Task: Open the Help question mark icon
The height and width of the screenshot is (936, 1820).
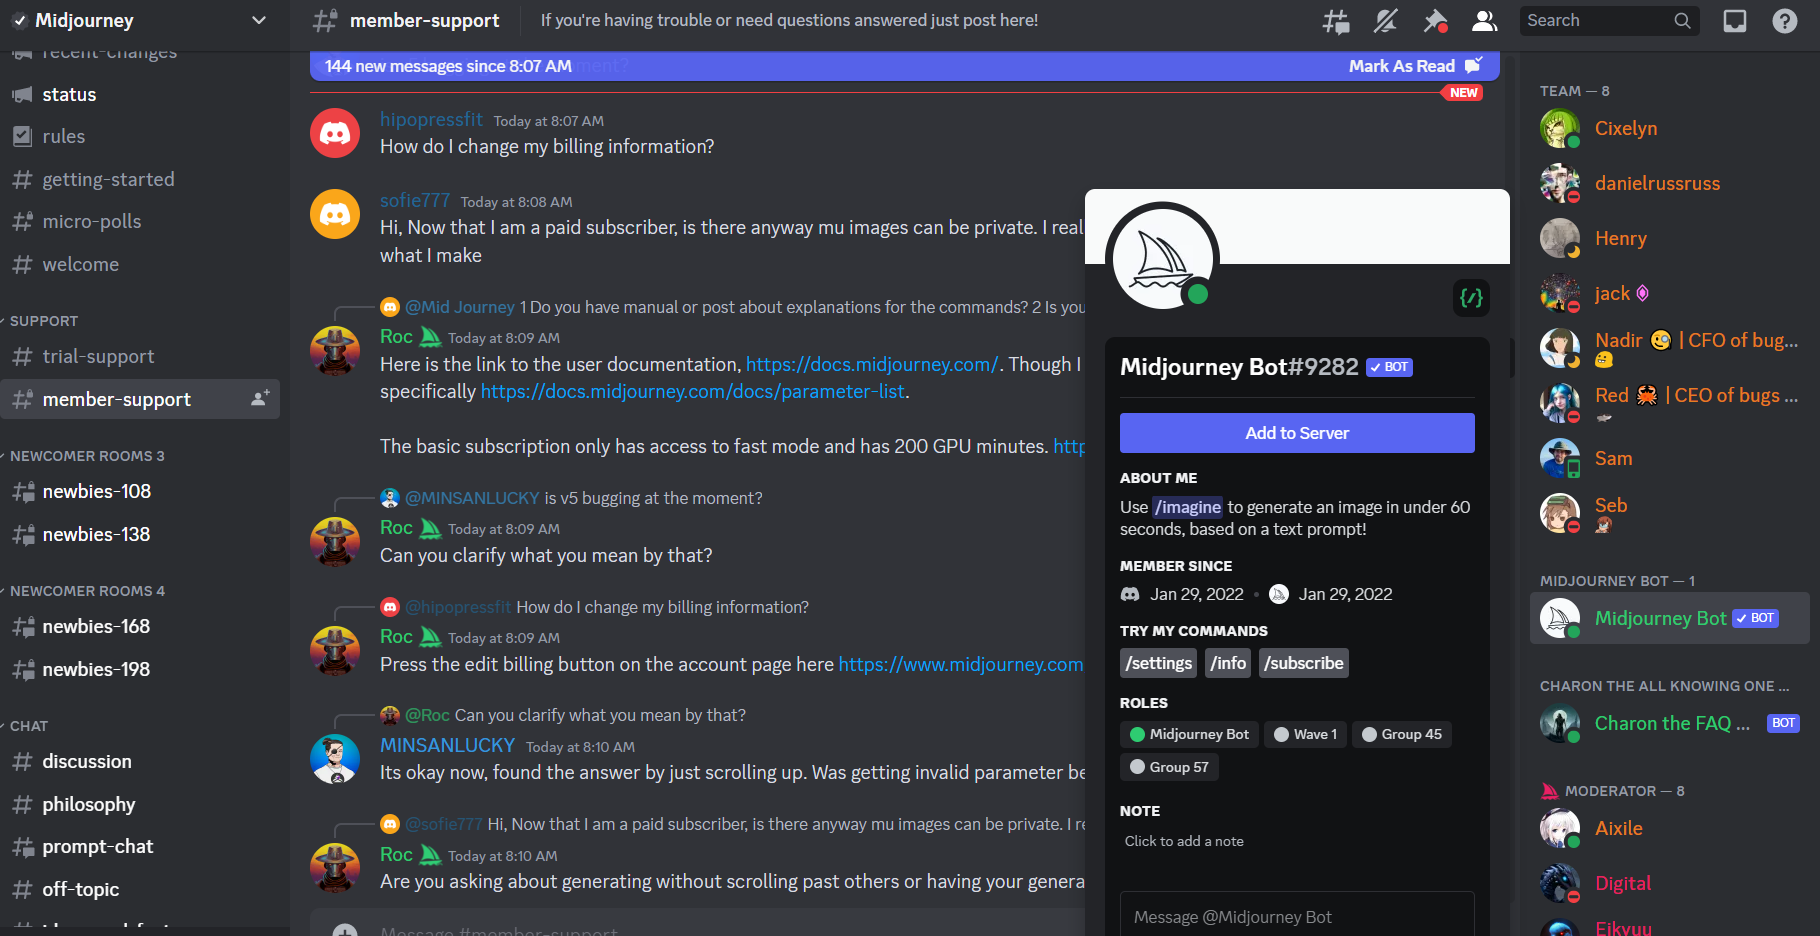Action: [1785, 21]
